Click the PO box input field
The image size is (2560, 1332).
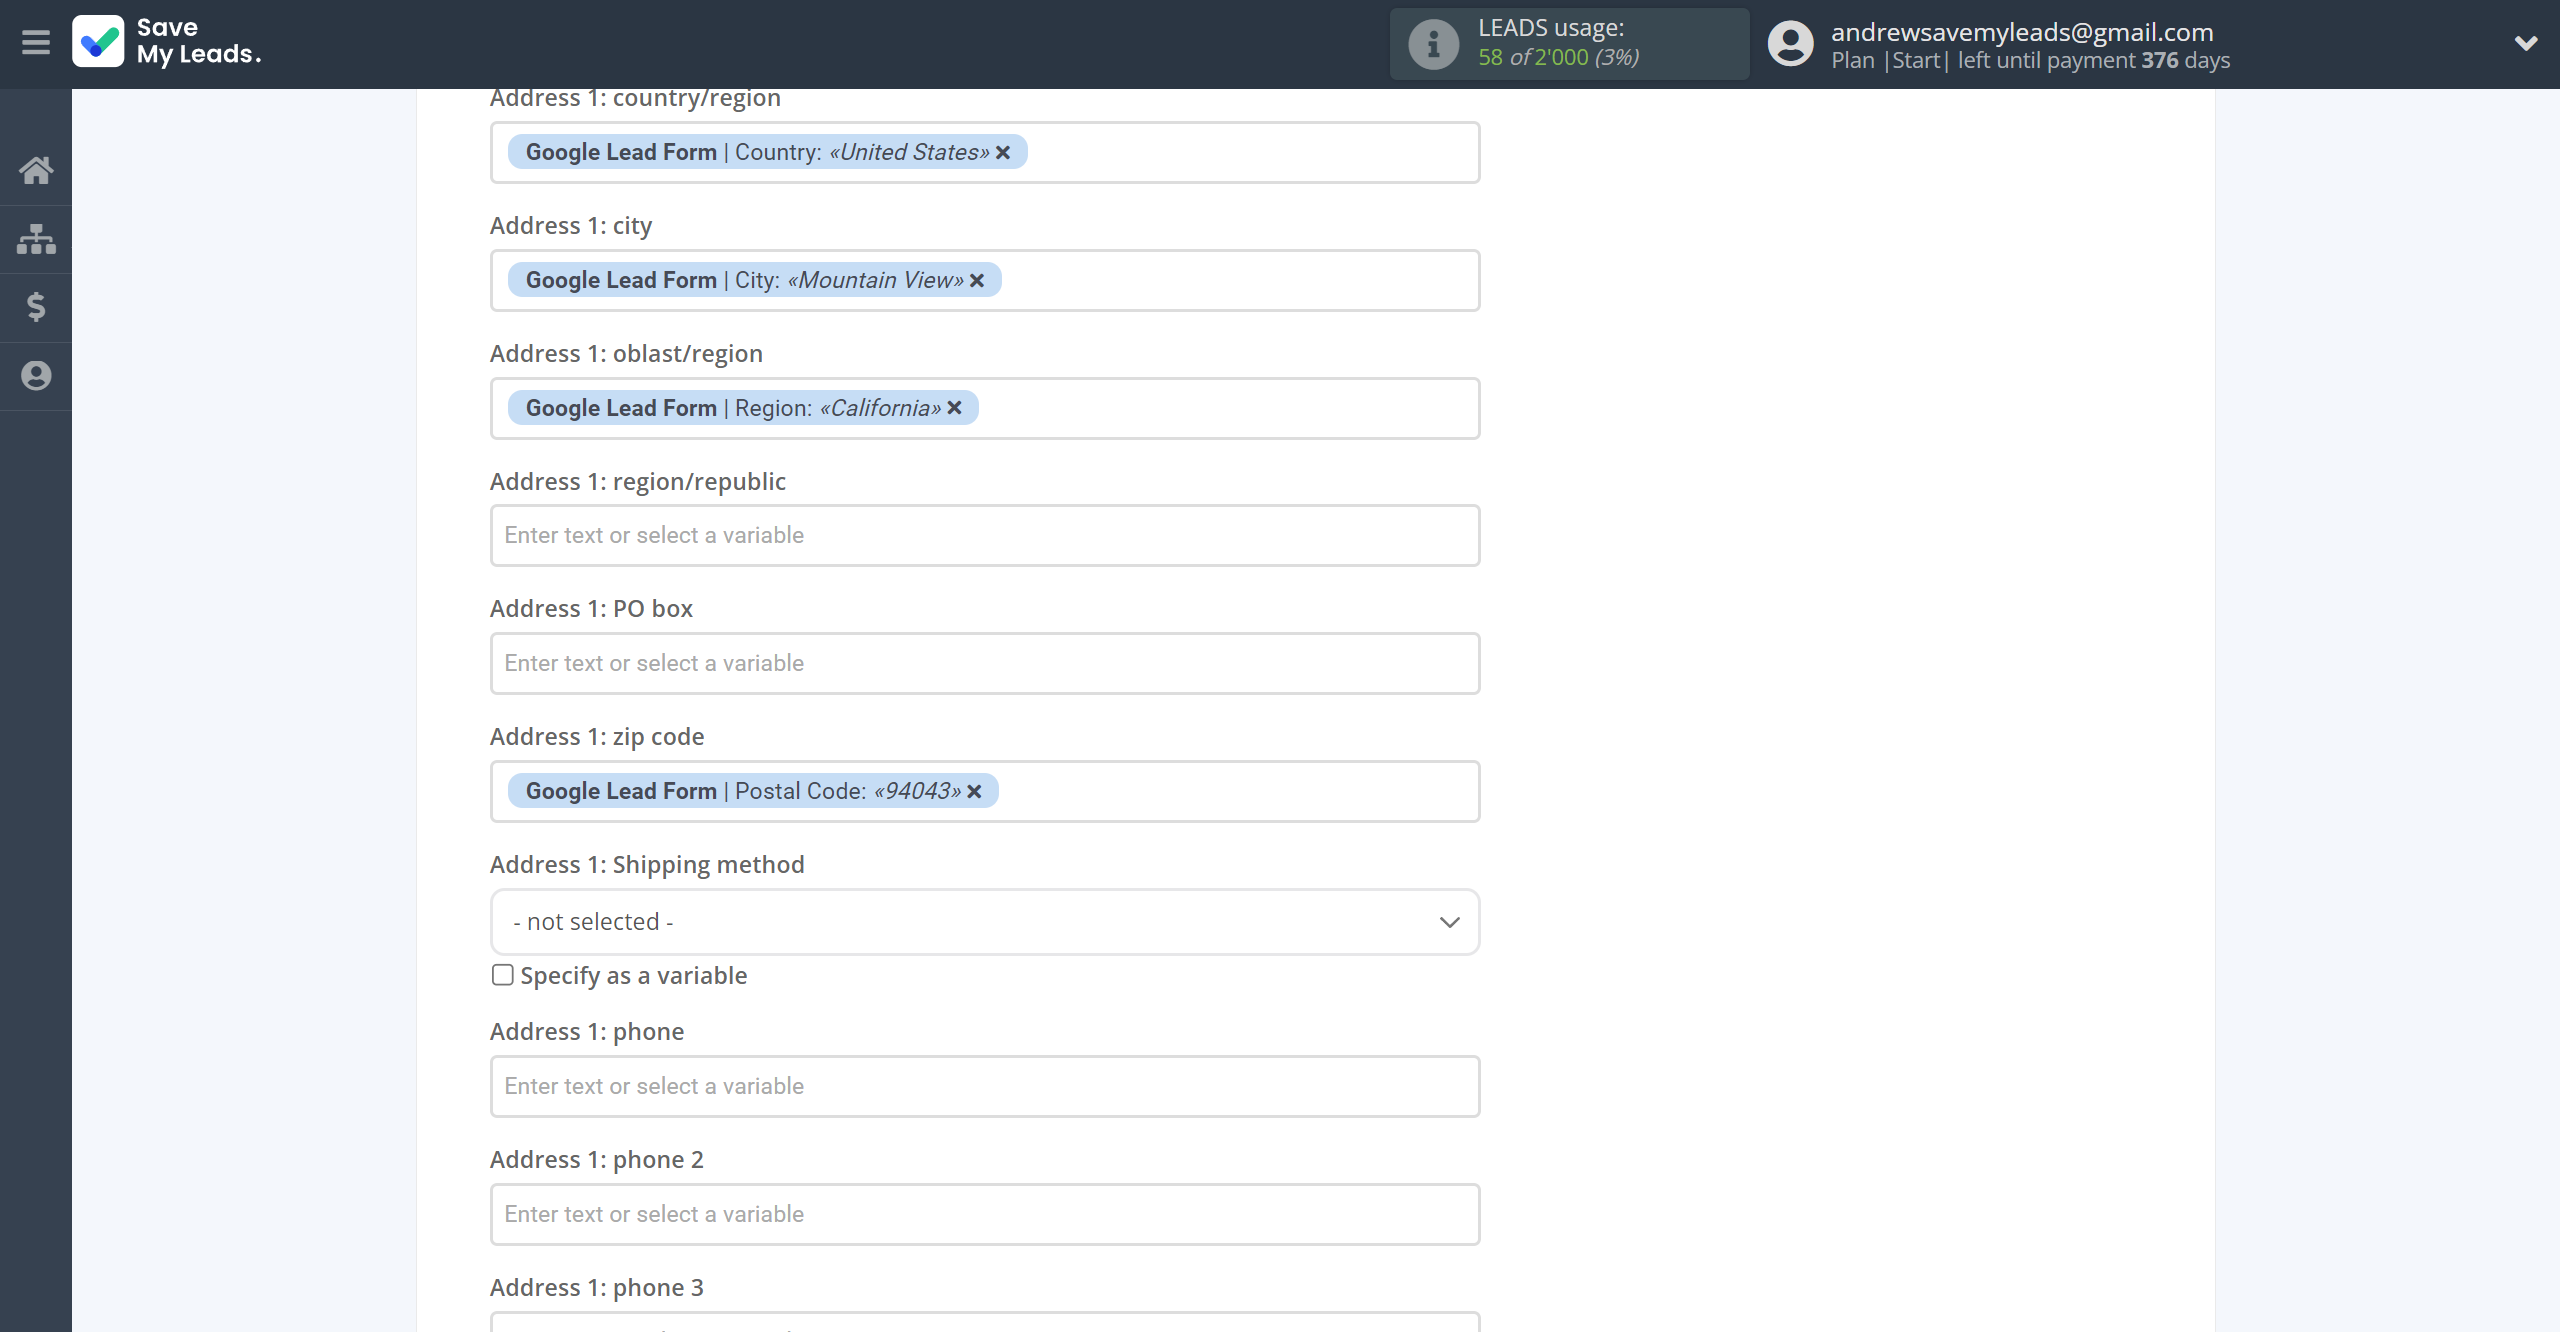tap(984, 664)
